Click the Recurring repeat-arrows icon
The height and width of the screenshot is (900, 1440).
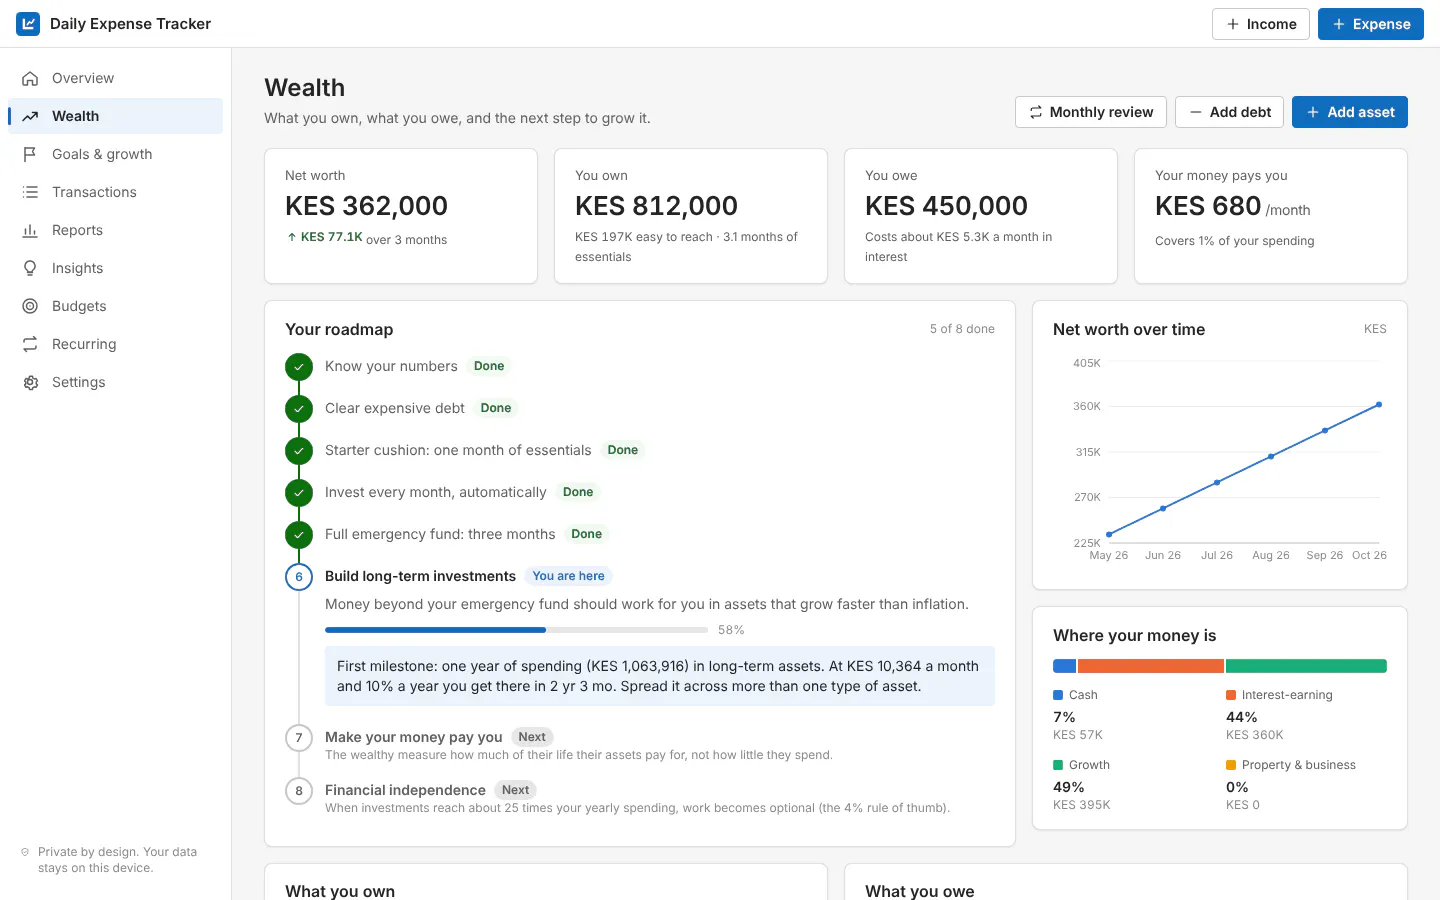[30, 344]
